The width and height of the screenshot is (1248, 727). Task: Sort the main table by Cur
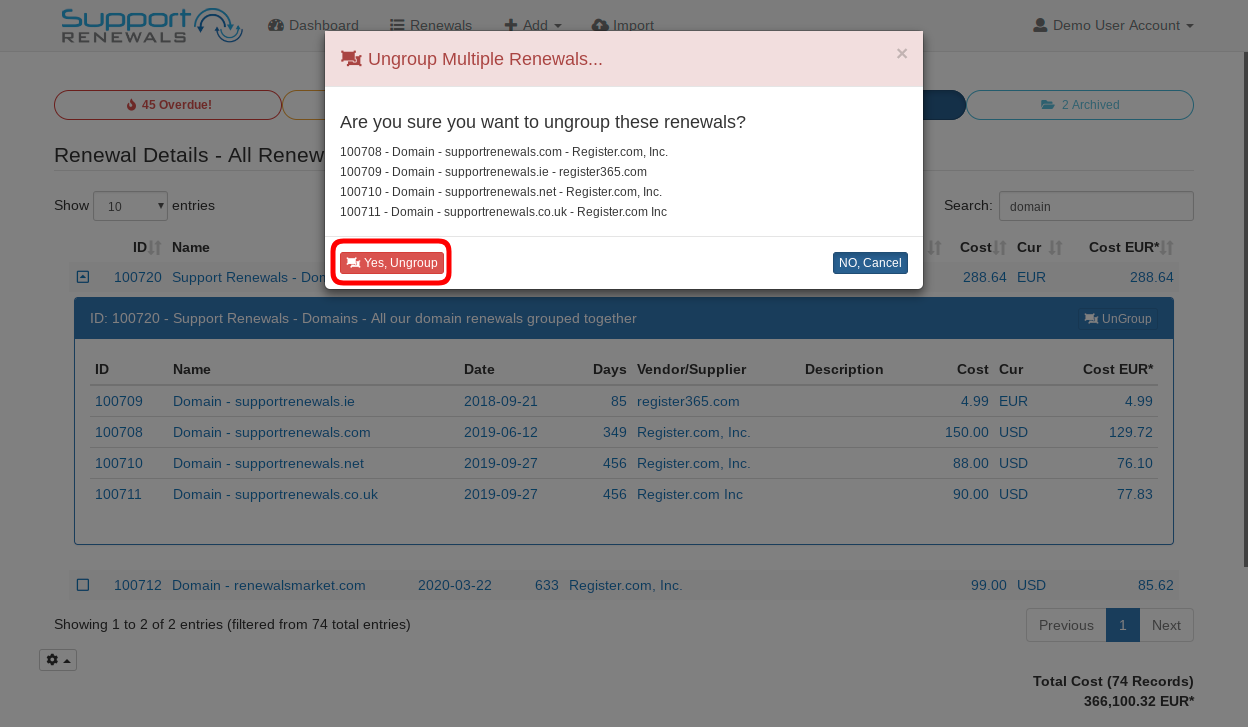(x=1039, y=247)
